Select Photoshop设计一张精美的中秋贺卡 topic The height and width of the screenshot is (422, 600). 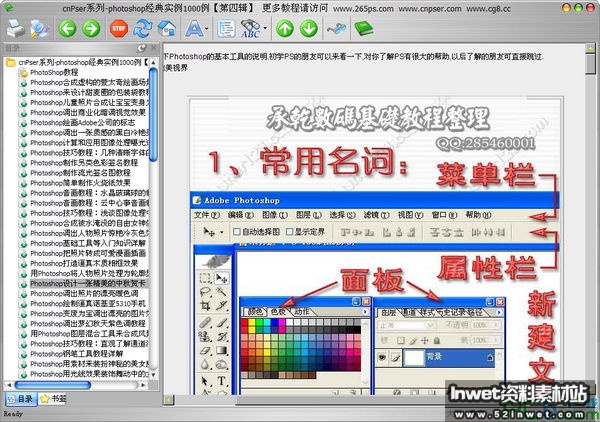coord(88,284)
